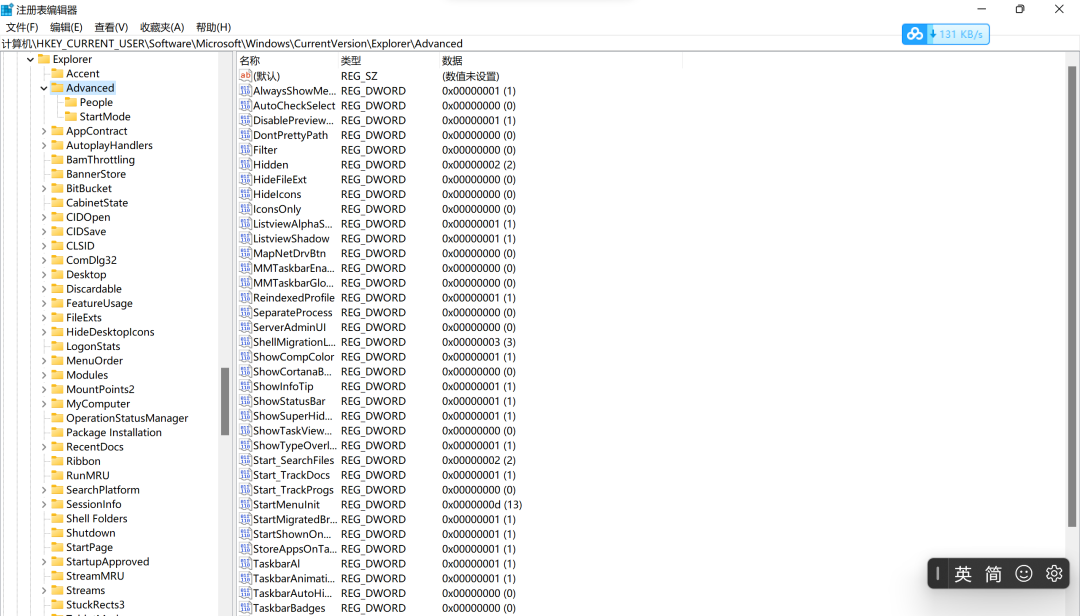This screenshot has height=616, width=1080.
Task: Select the ListviewShadow value name
Action: pyautogui.click(x=291, y=239)
